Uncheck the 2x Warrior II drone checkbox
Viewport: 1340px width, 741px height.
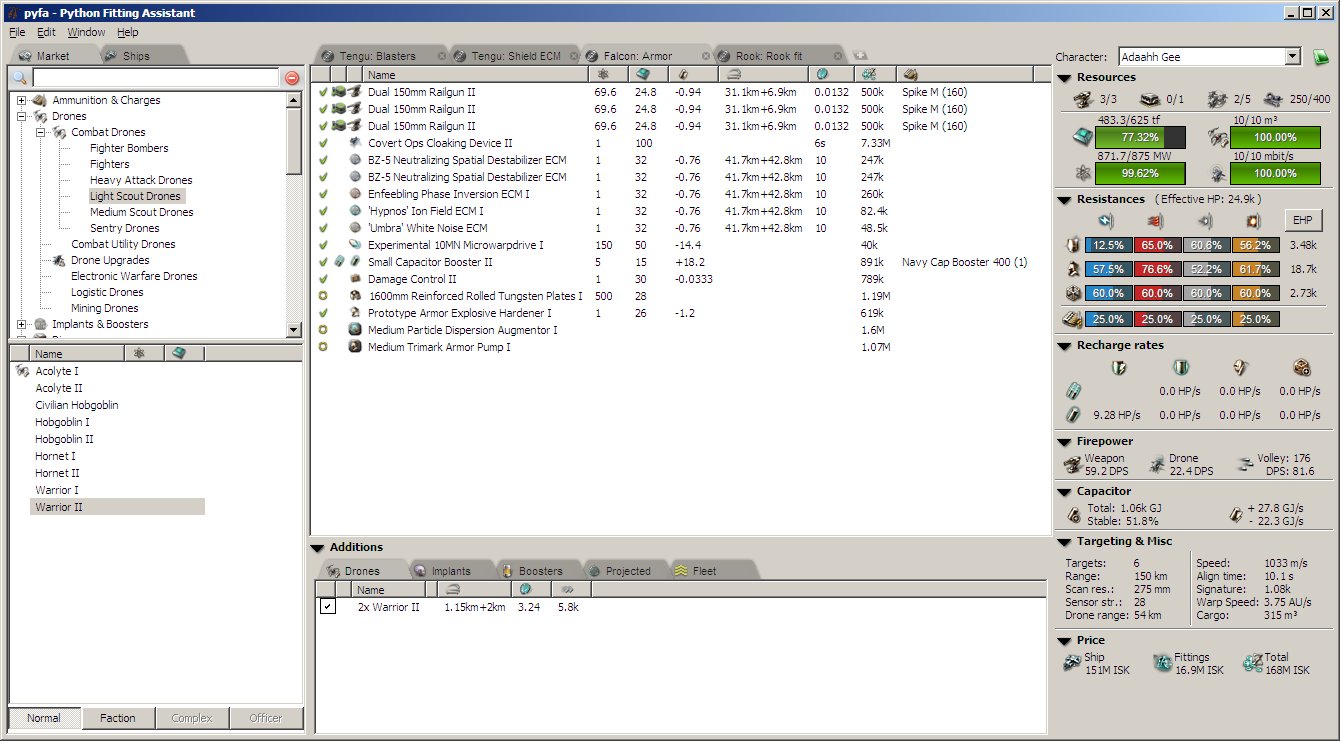pyautogui.click(x=328, y=607)
